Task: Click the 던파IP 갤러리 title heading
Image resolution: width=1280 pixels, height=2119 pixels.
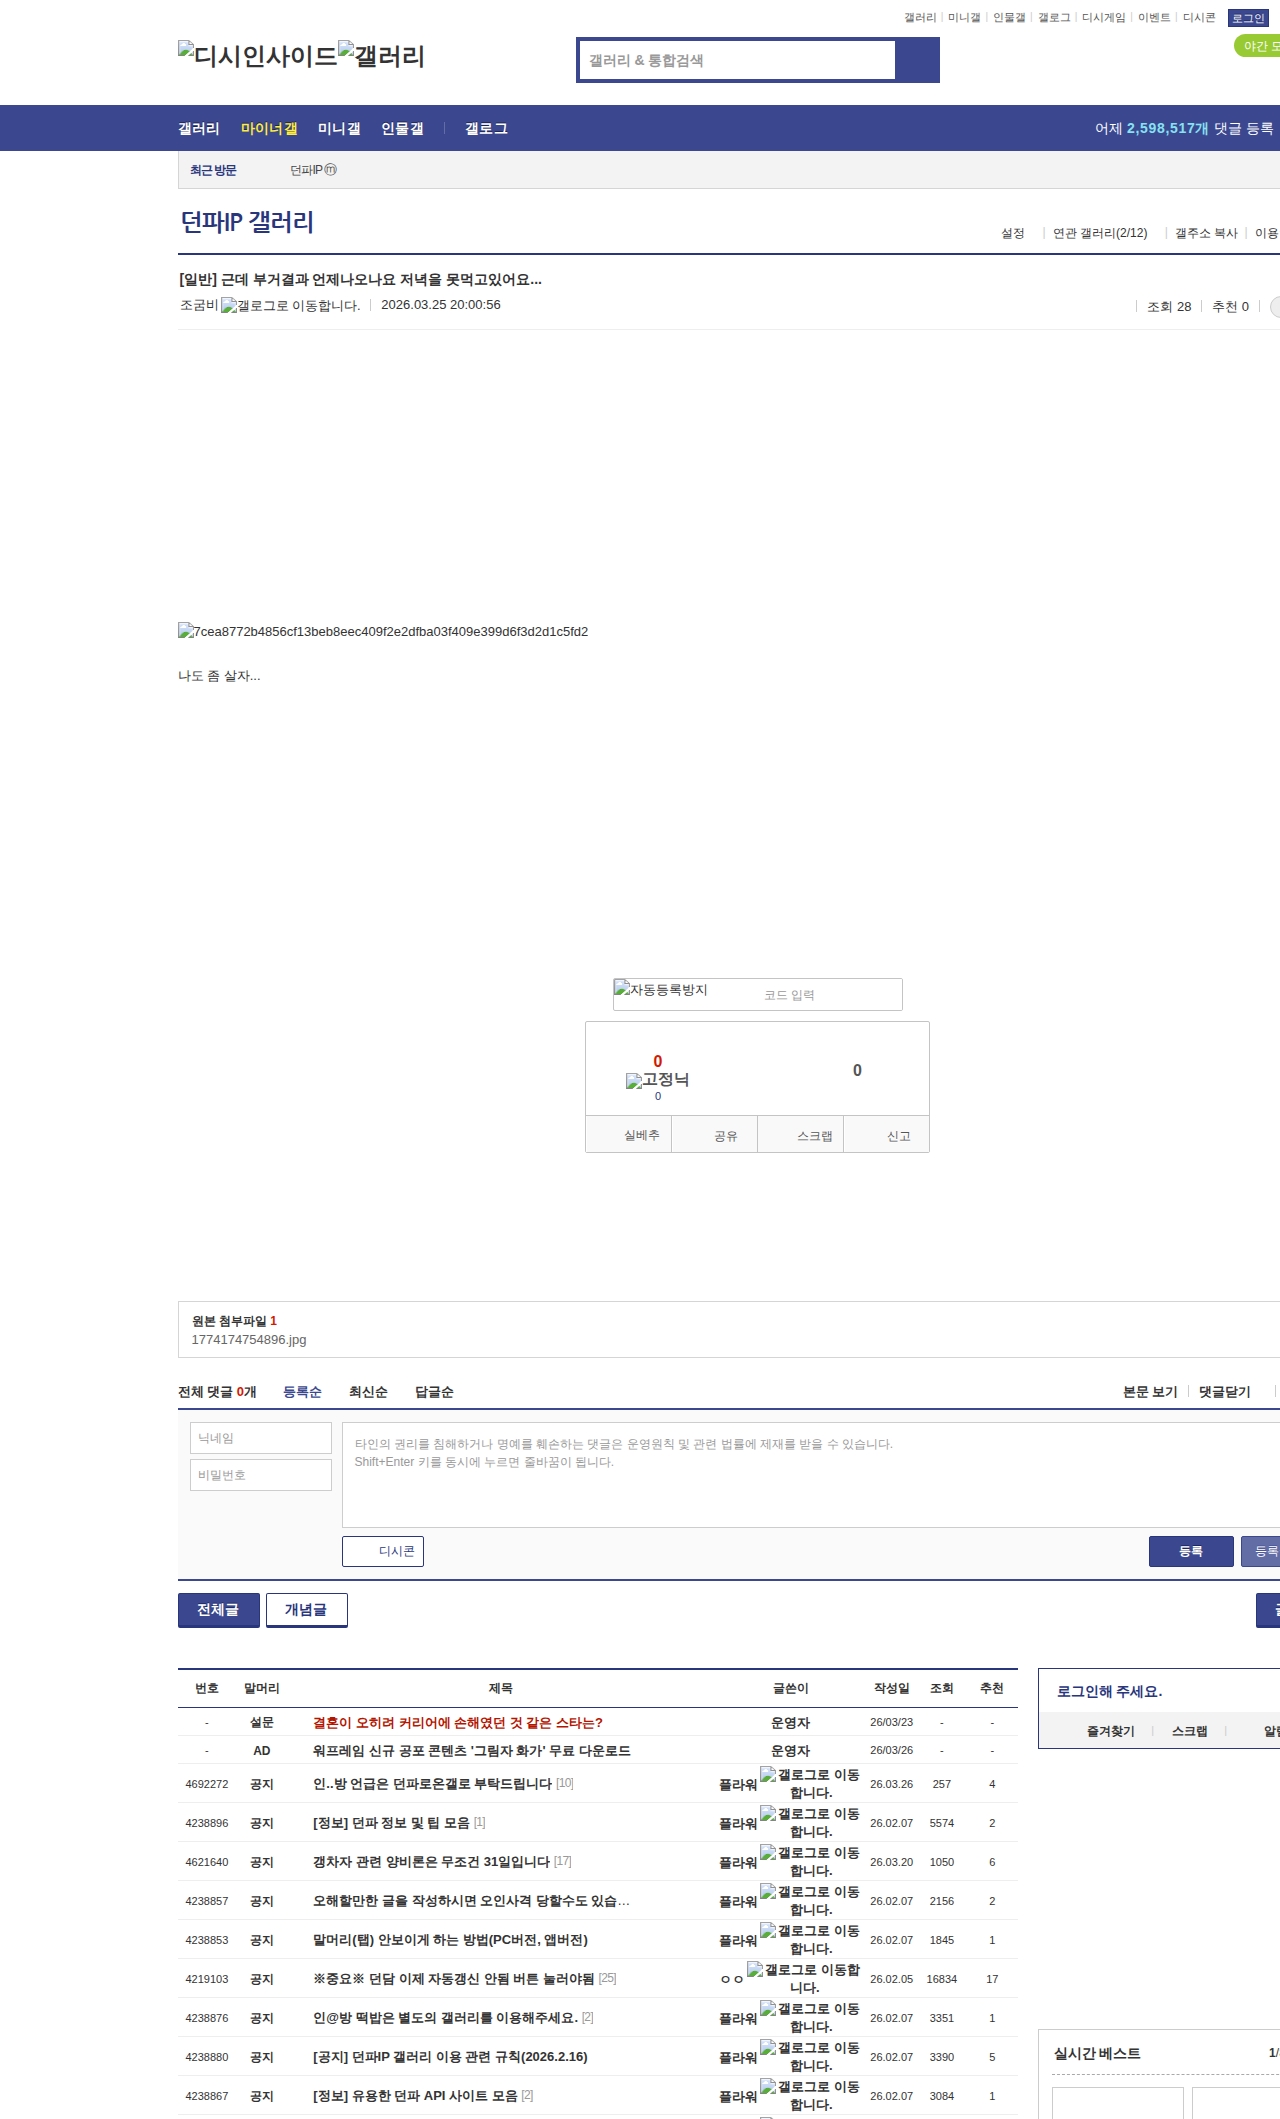Action: 247,222
